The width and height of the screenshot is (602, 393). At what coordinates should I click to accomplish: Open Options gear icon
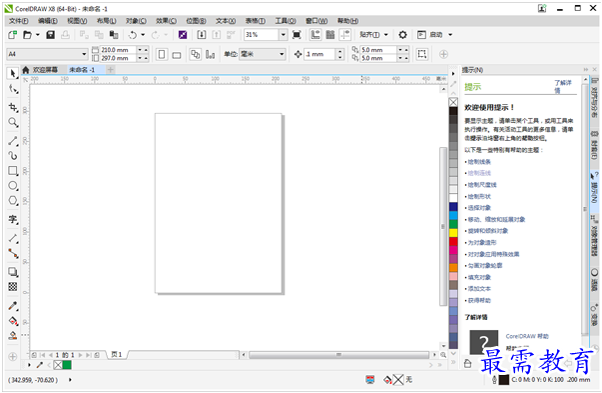pos(402,35)
